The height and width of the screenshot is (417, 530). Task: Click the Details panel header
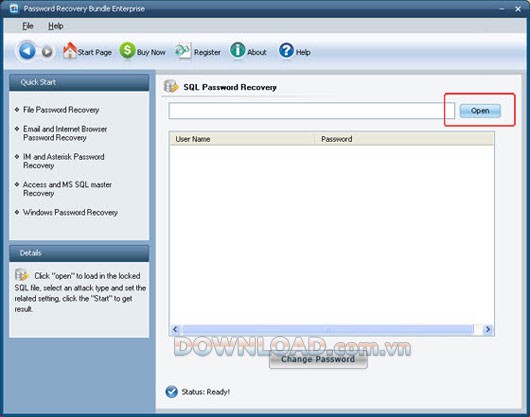point(79,253)
